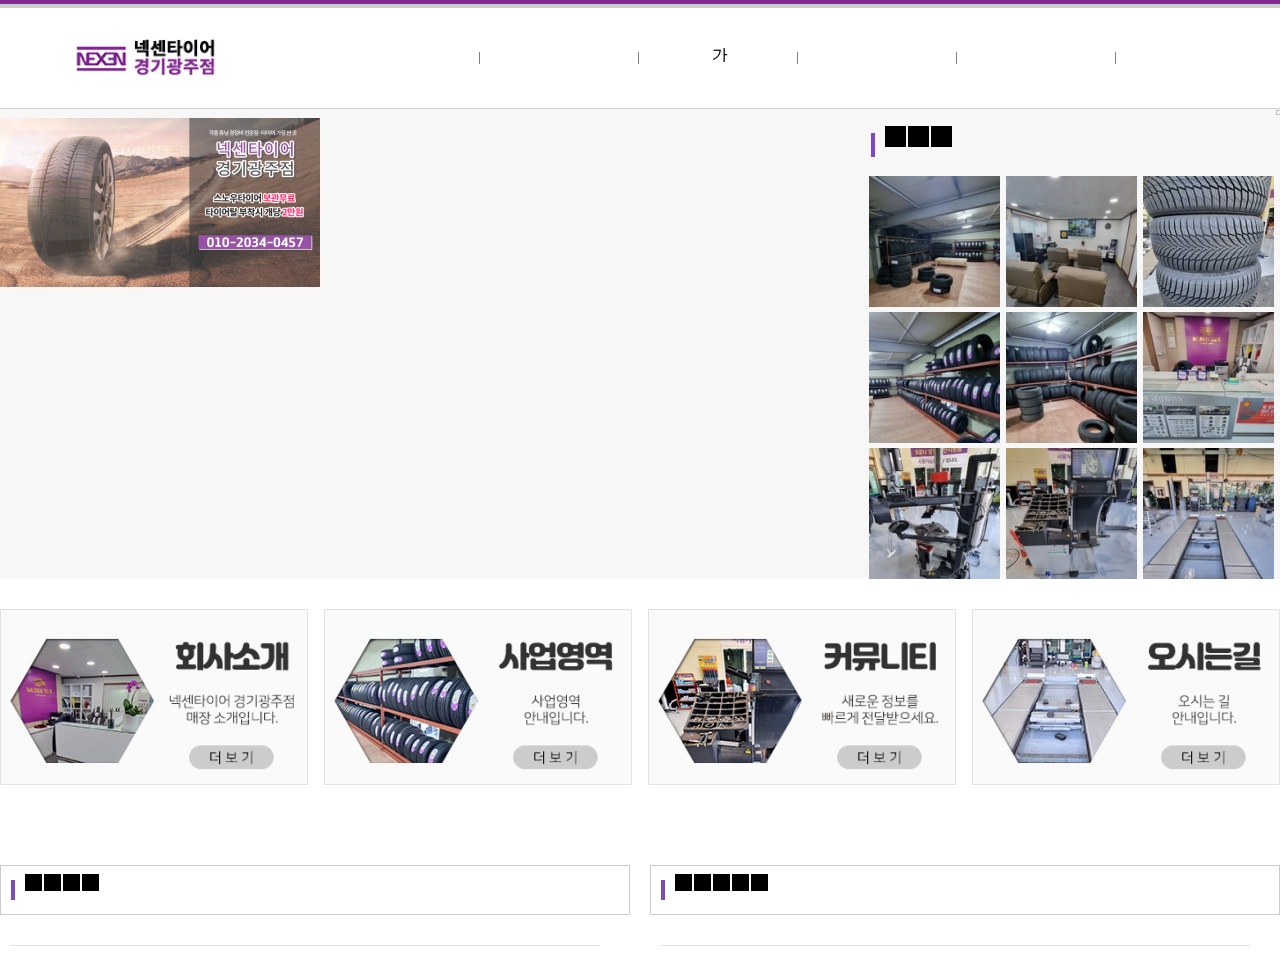View gallery photo of lounge with beige sofas

[x=1071, y=241]
